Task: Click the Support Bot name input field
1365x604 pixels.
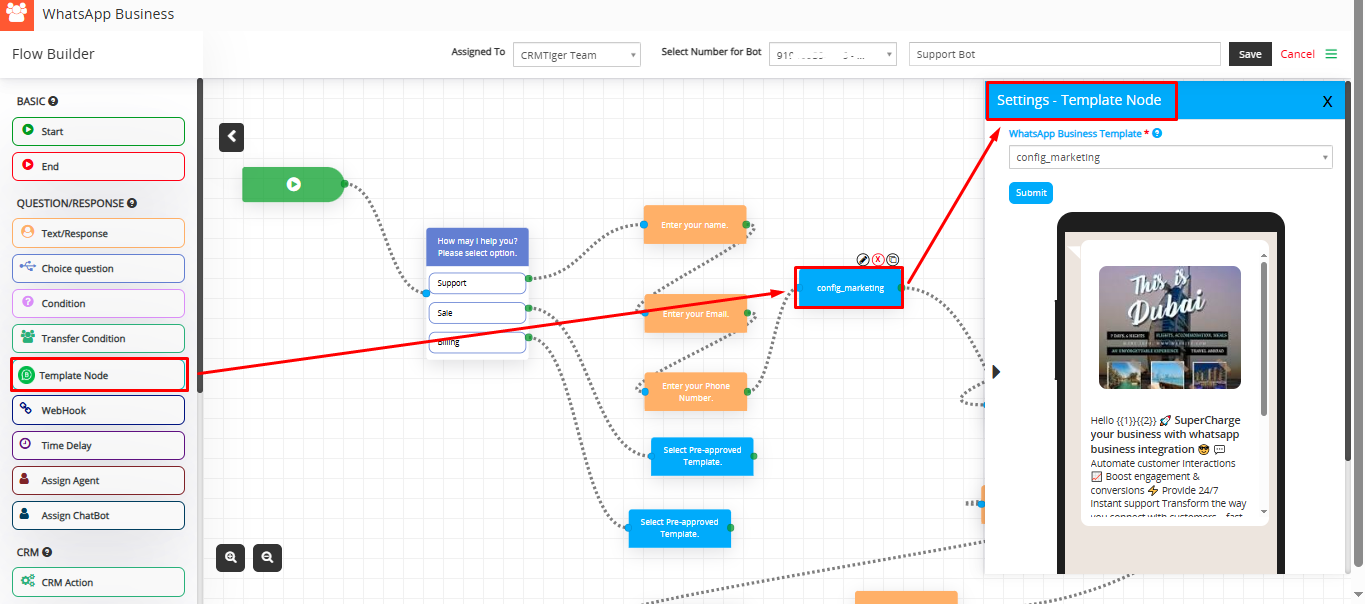Action: [1064, 54]
